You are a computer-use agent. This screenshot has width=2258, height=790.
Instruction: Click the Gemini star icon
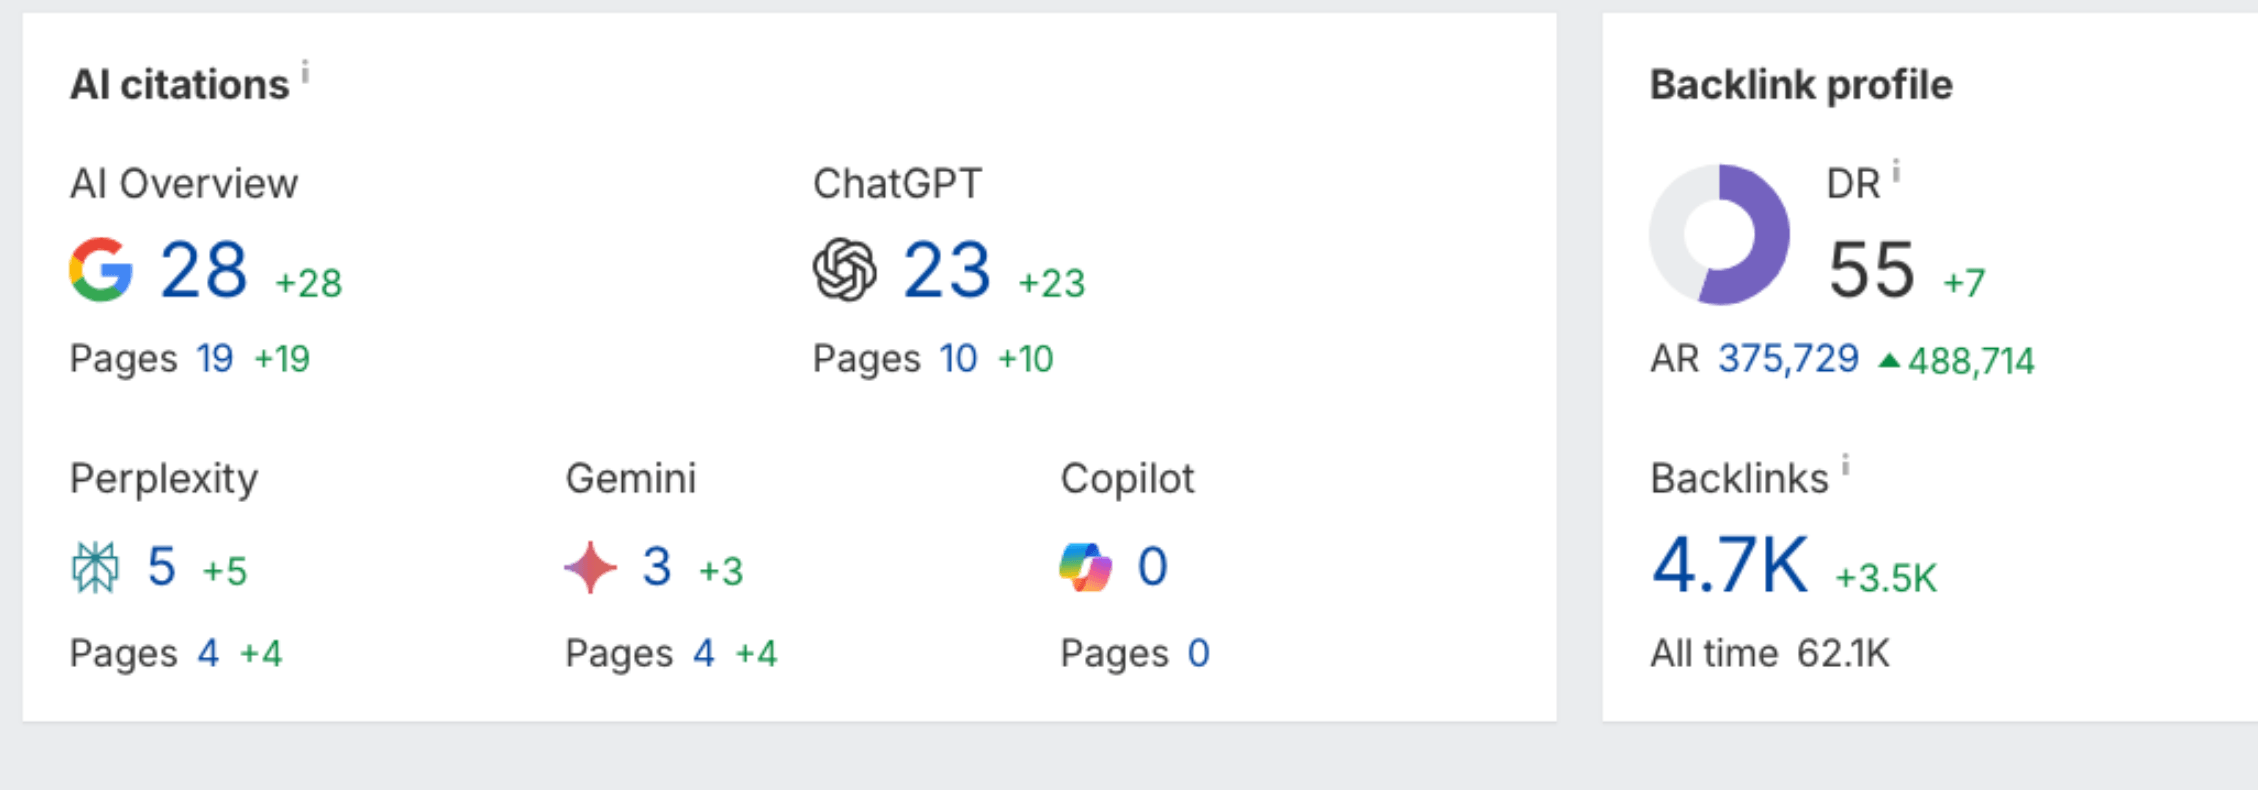point(591,567)
